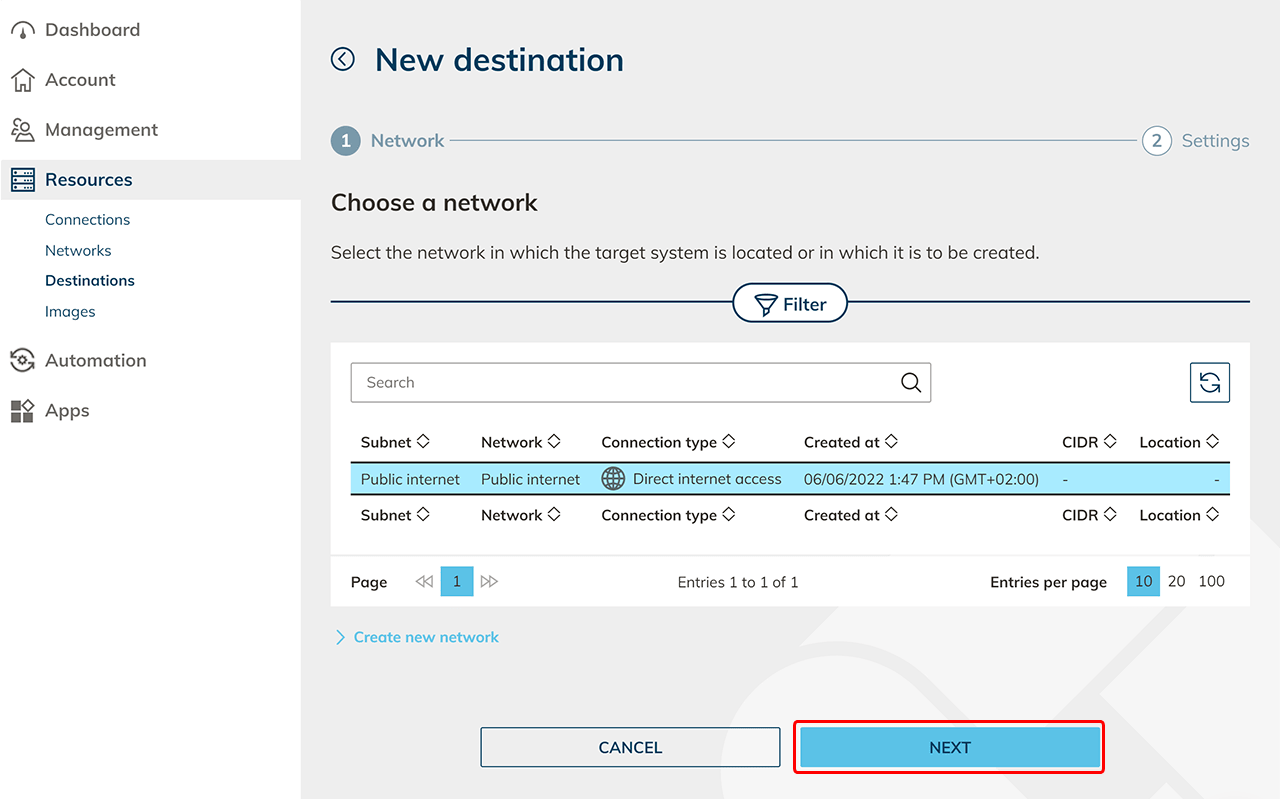Click the CANCEL button
The width and height of the screenshot is (1280, 799).
click(x=630, y=747)
